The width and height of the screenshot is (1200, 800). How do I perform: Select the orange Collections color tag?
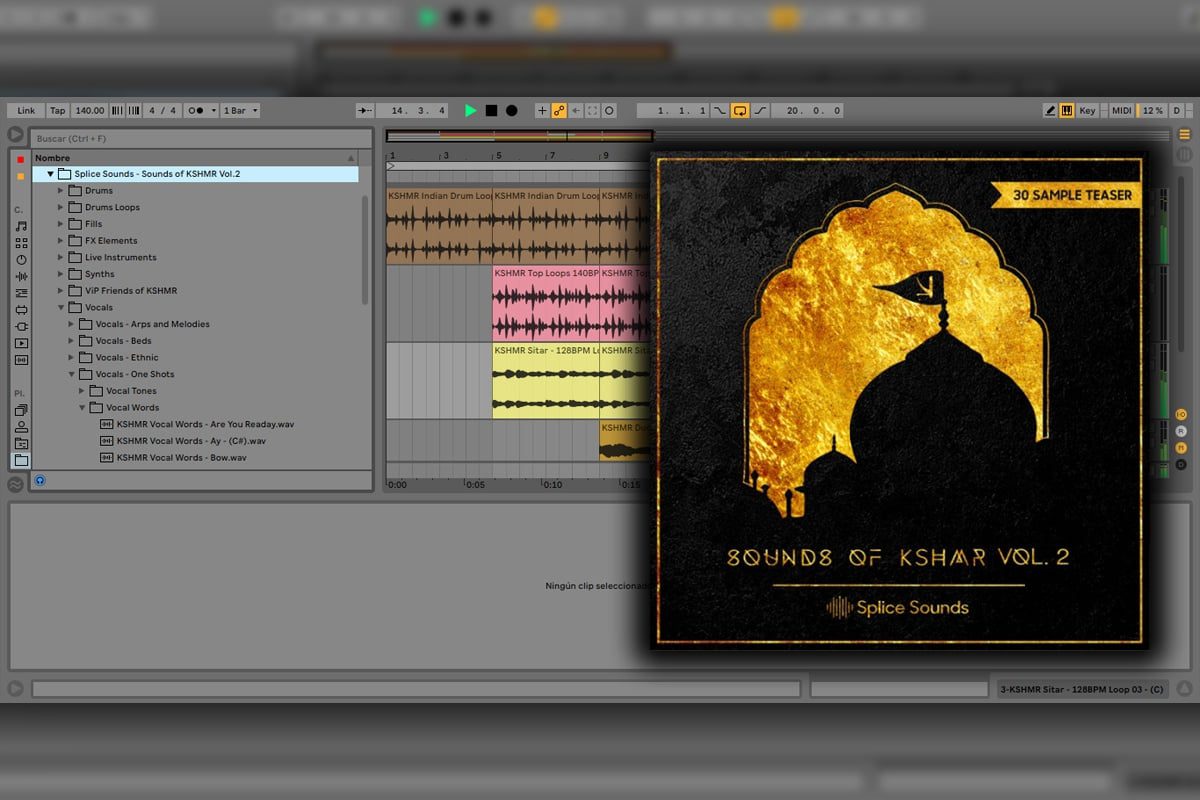tap(21, 176)
